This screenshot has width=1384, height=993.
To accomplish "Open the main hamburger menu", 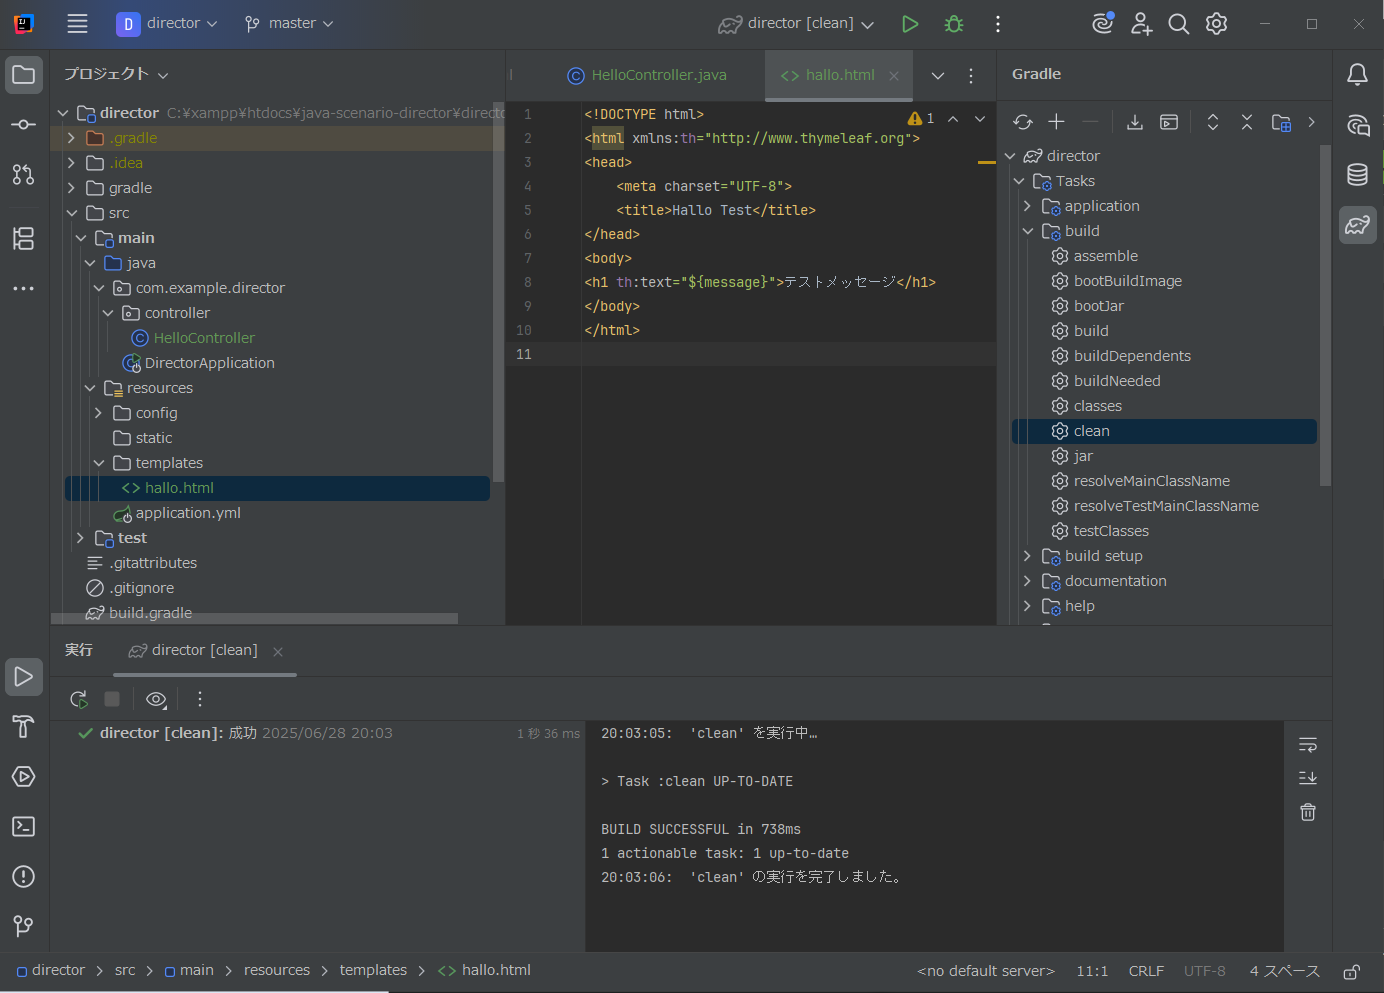I will [77, 23].
